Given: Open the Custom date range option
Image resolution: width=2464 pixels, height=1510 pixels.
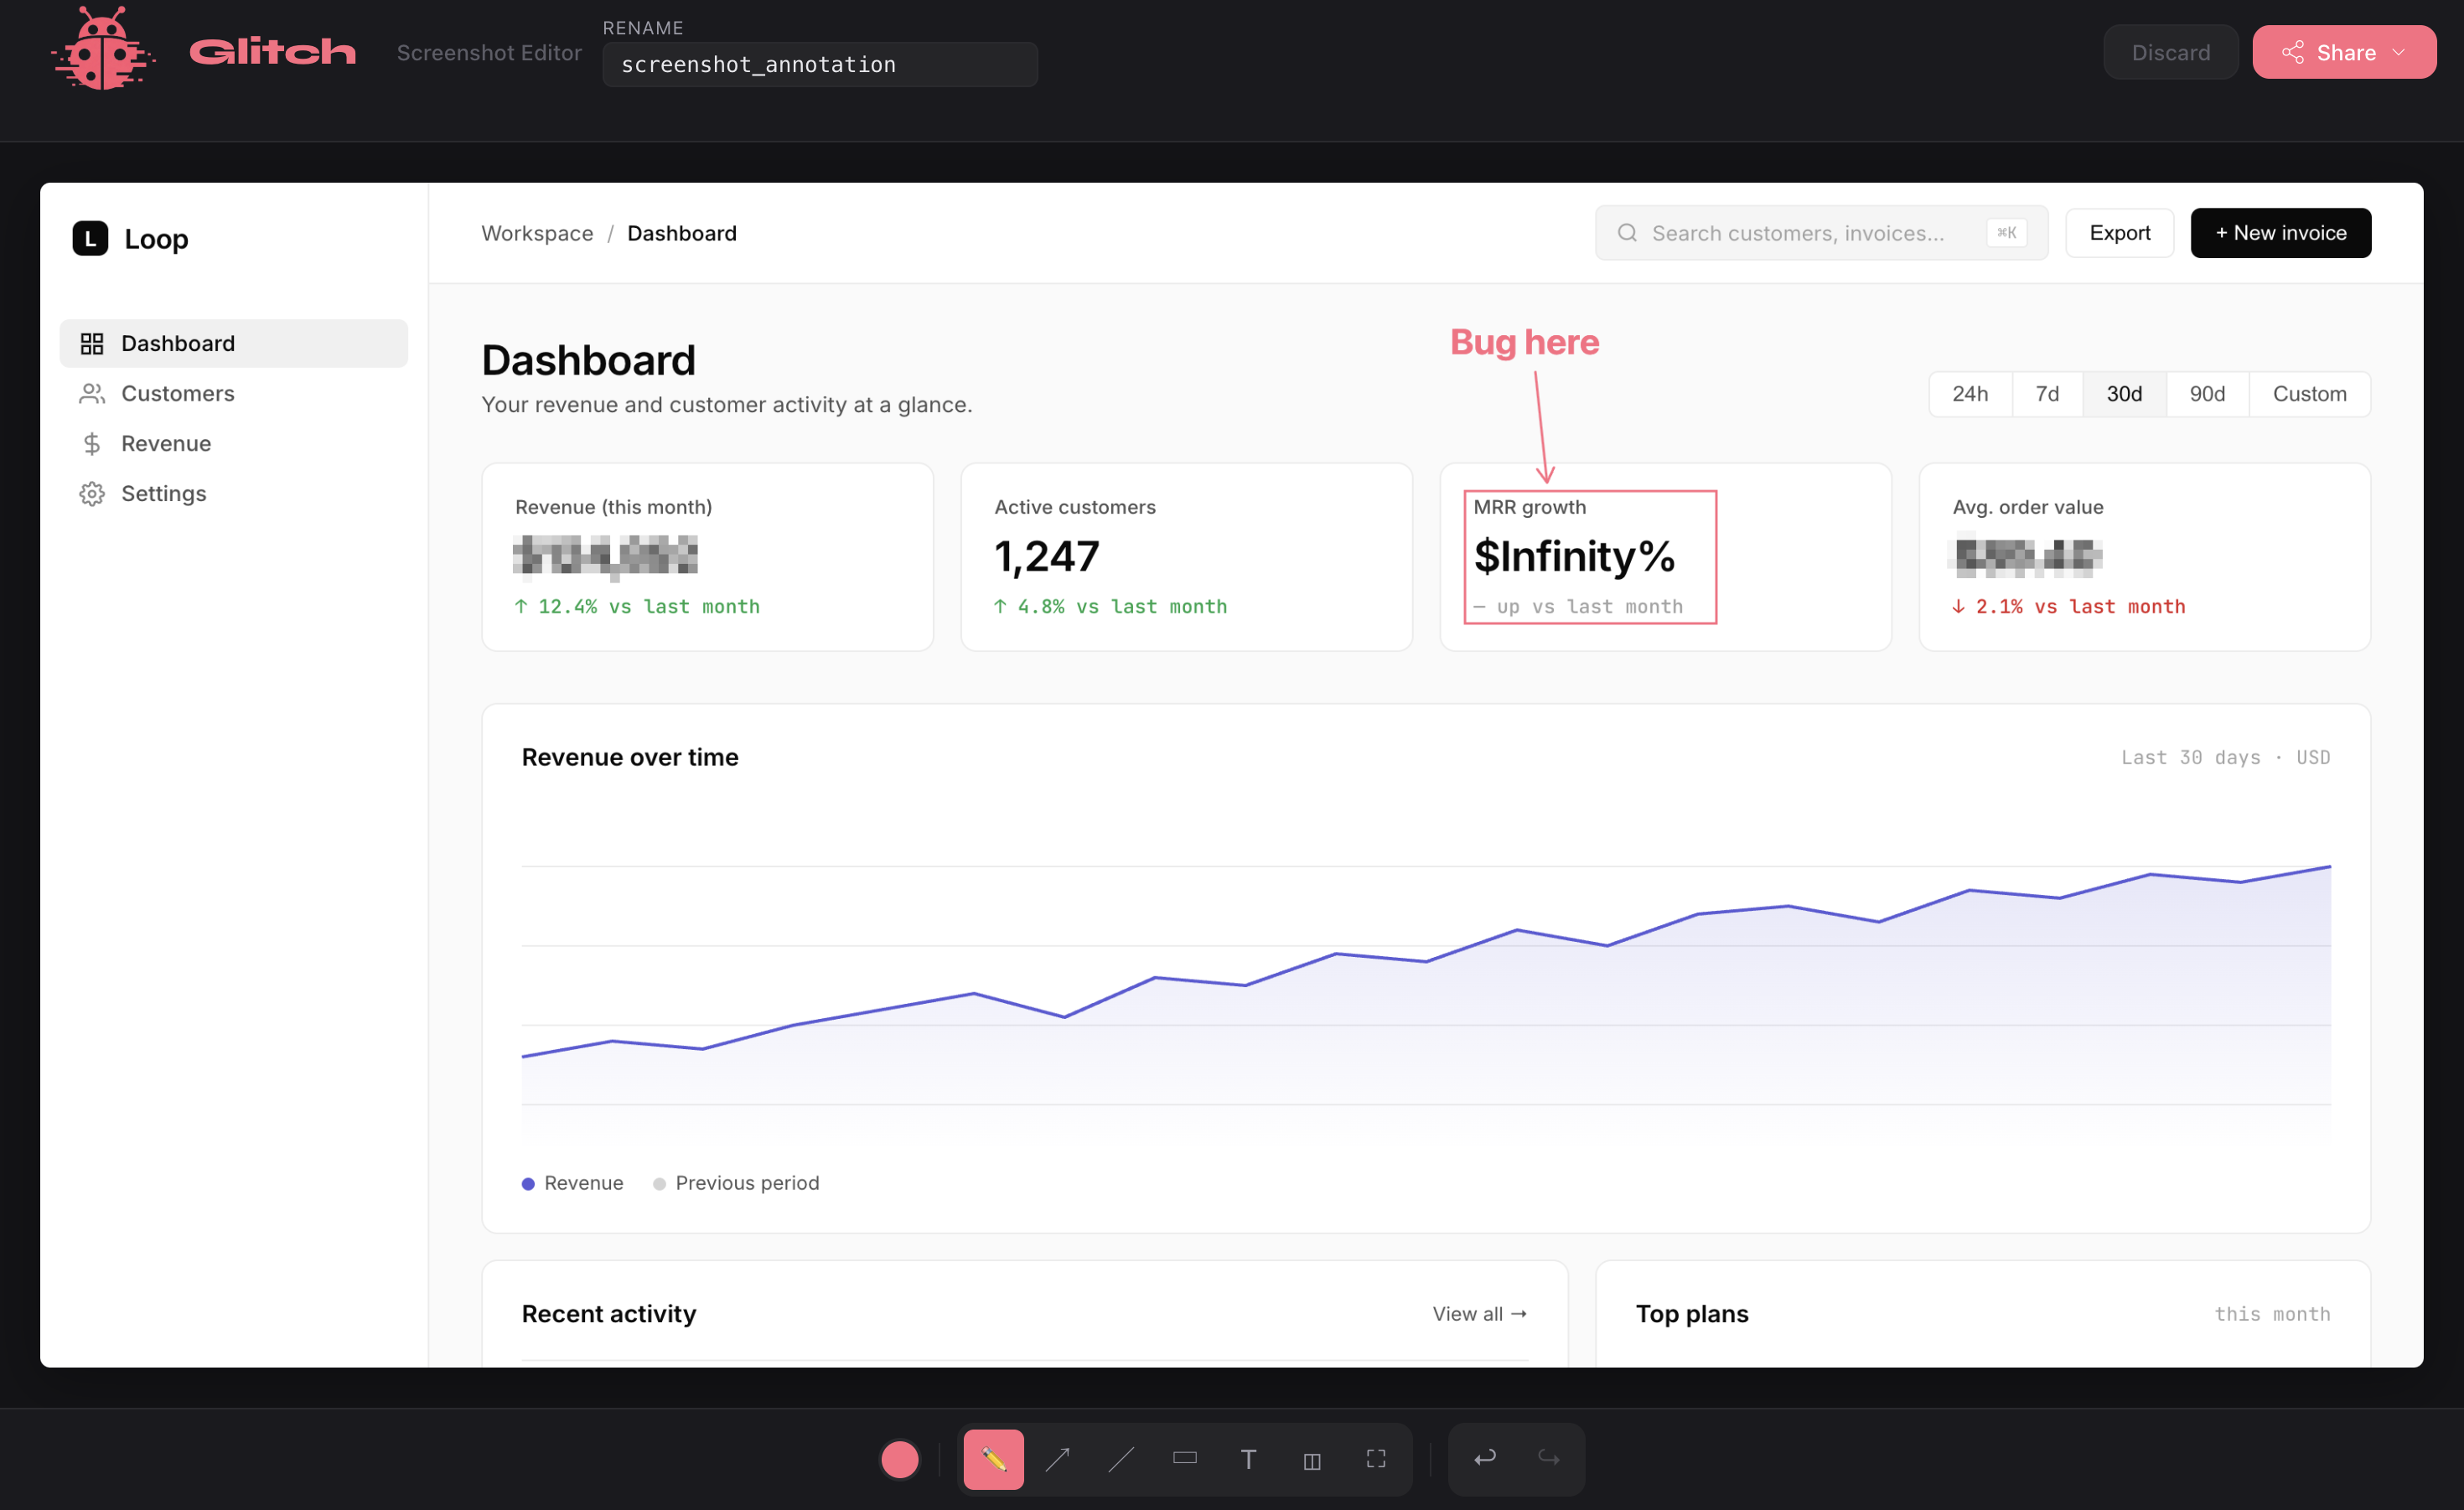Looking at the screenshot, I should tap(2309, 394).
